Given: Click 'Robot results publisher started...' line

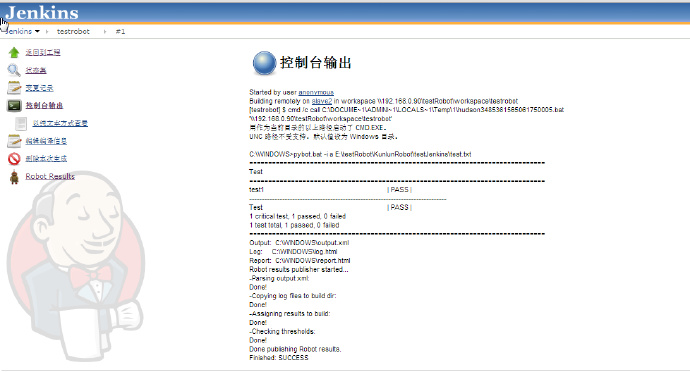Looking at the screenshot, I should 299,269.
